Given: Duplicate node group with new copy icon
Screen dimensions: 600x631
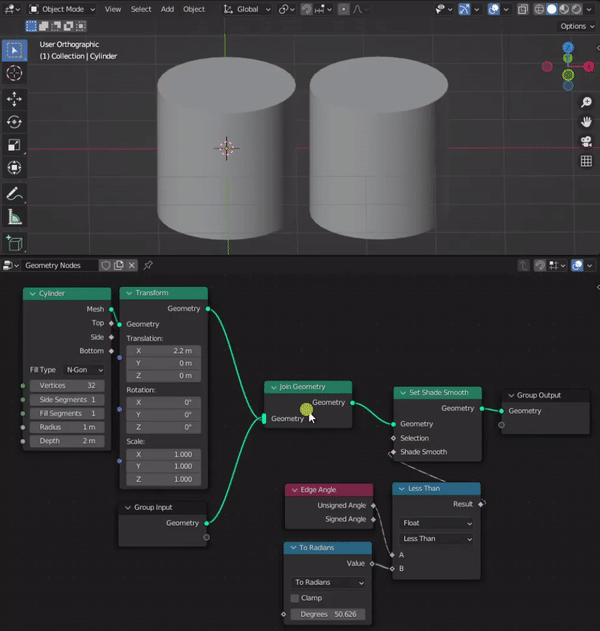Looking at the screenshot, I should click(x=119, y=265).
